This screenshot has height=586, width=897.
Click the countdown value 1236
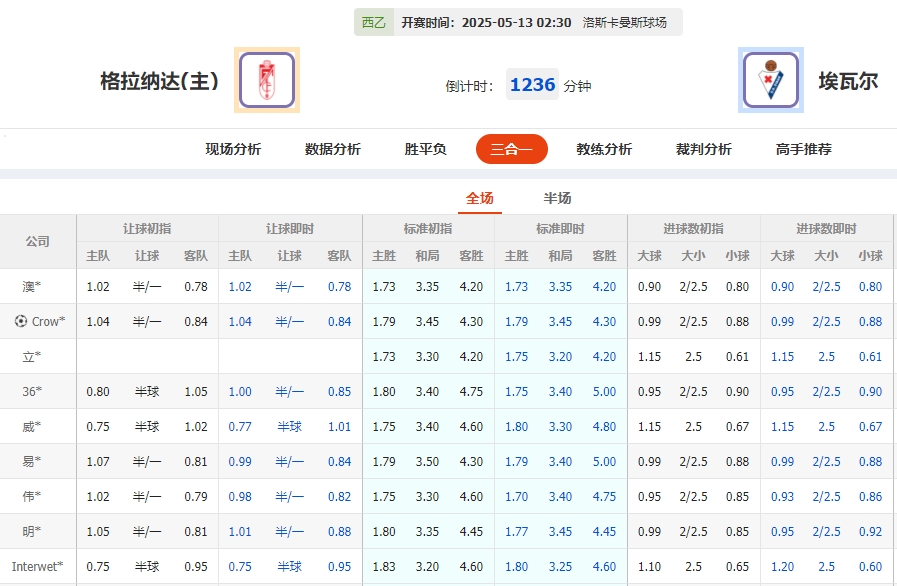tap(532, 85)
